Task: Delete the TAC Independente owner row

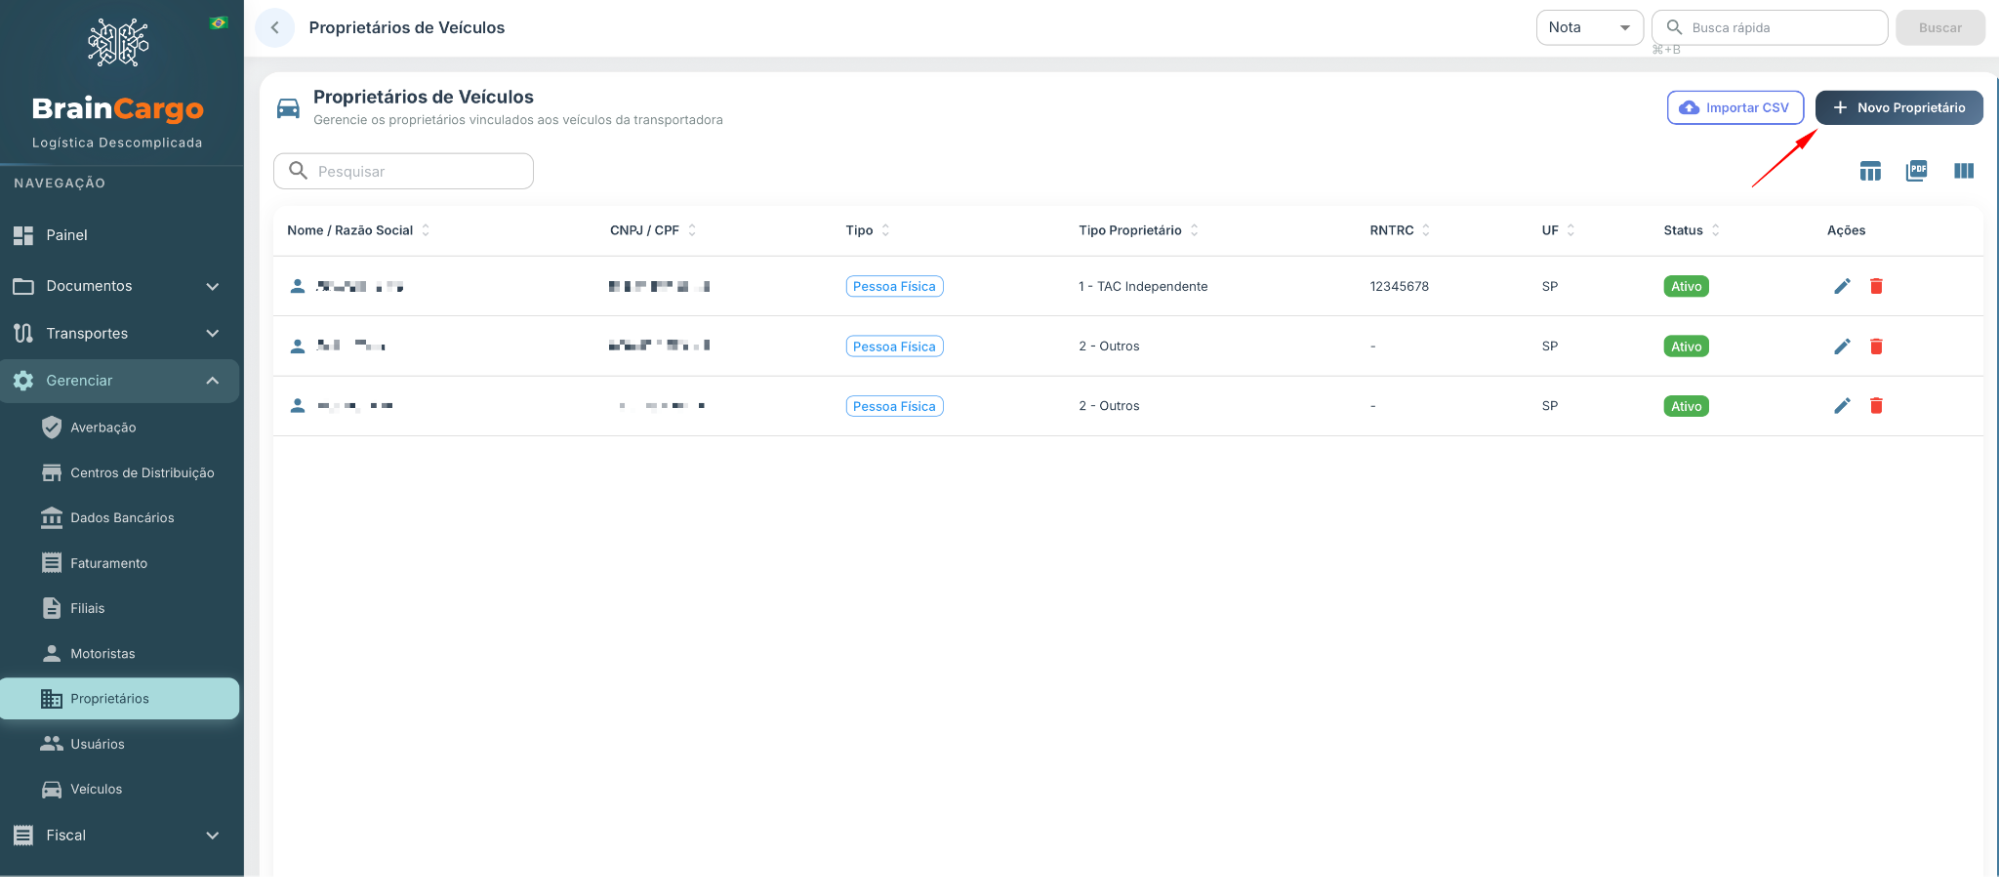Action: tap(1876, 286)
